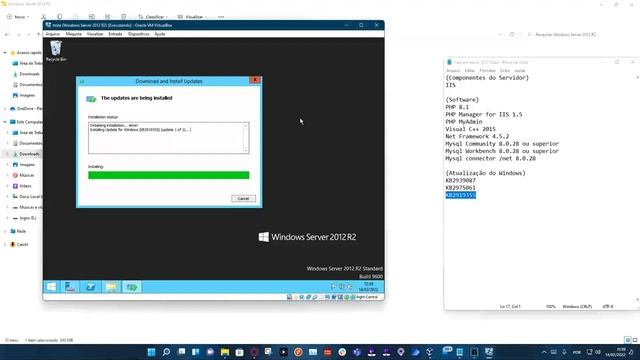Image resolution: width=640 pixels, height=360 pixels.
Task: Click the Copy icon in File Explorer toolbar
Action: [60, 17]
